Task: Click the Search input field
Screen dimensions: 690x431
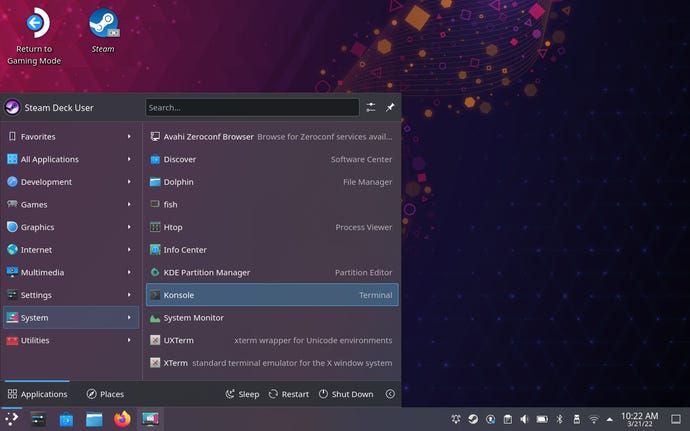Action: tap(252, 107)
